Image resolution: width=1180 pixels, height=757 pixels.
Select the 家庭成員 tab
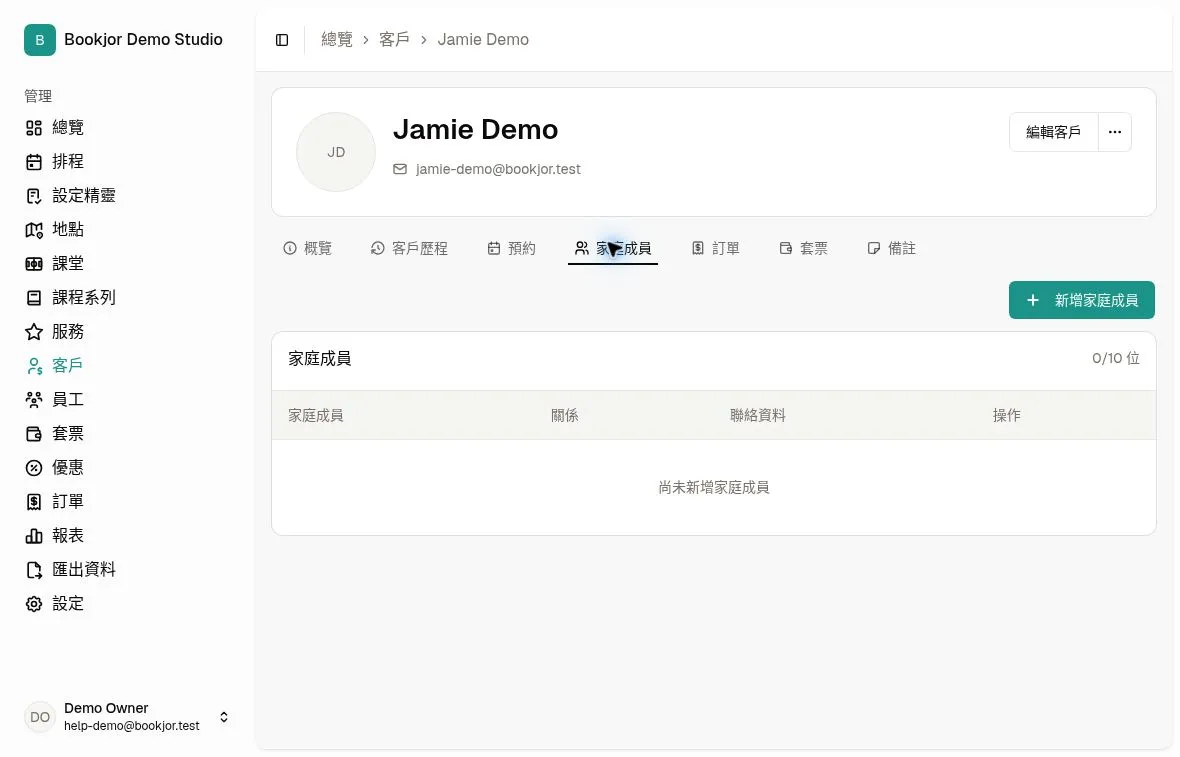coord(613,248)
